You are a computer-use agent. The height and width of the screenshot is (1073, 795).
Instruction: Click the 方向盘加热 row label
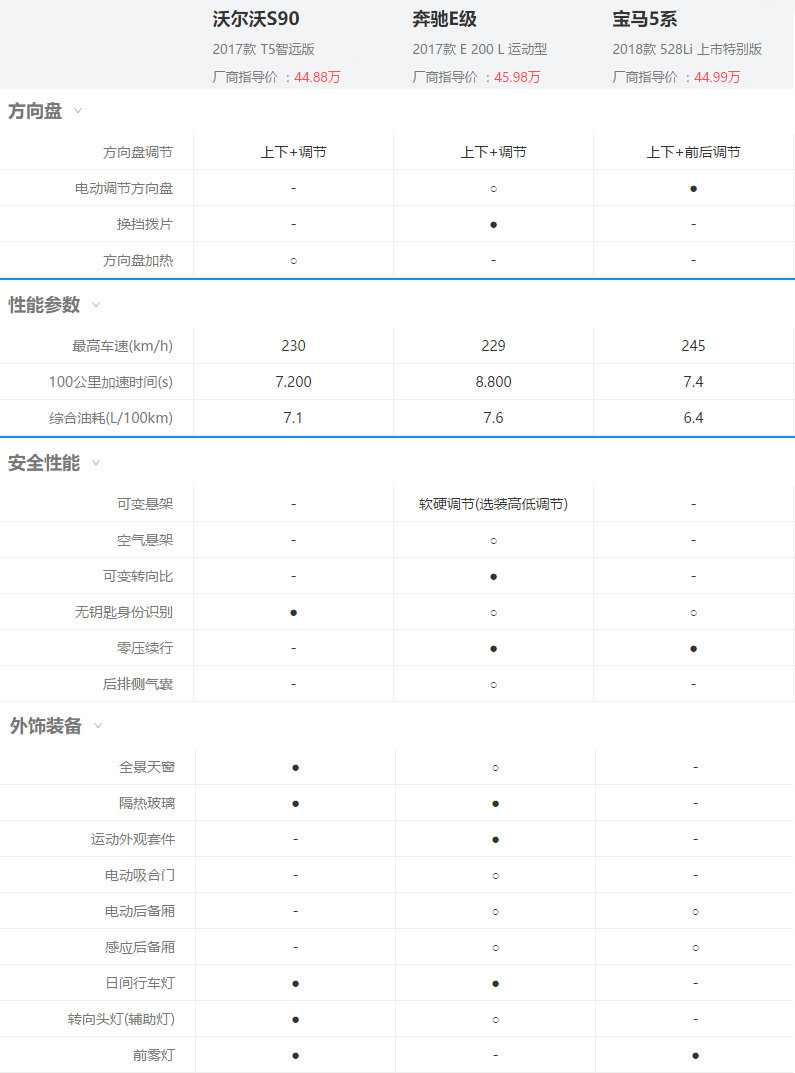click(x=138, y=260)
